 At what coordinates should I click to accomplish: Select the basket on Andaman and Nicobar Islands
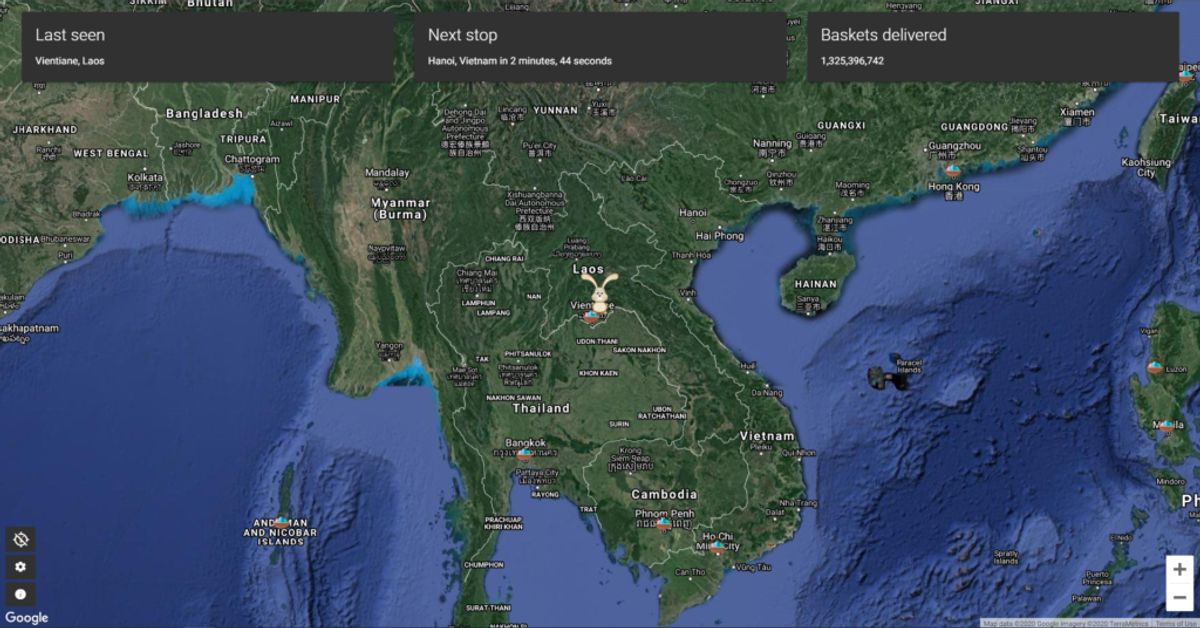click(282, 522)
